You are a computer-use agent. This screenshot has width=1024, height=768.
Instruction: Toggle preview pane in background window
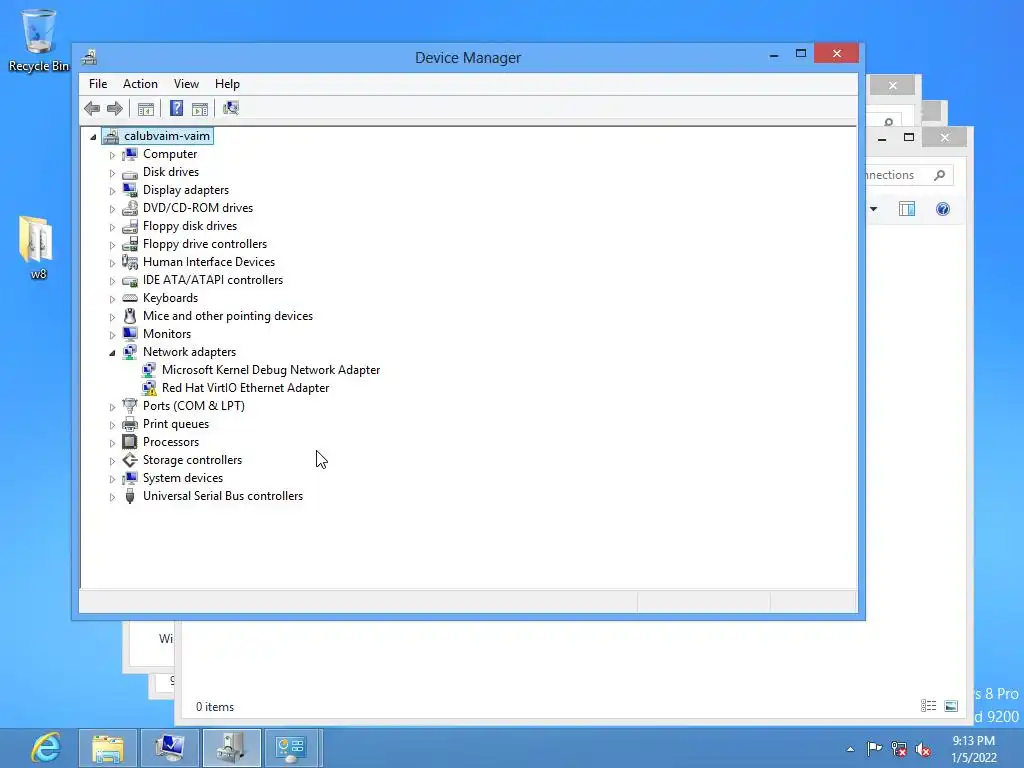(x=907, y=209)
